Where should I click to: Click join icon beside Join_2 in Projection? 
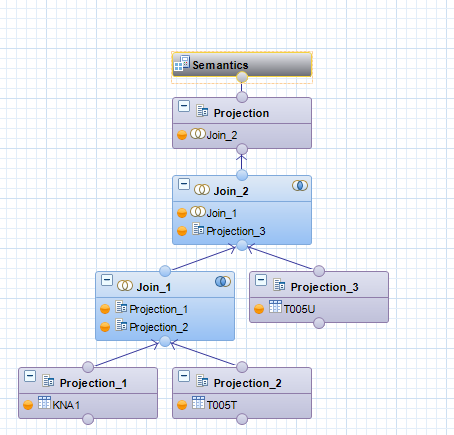tap(198, 134)
